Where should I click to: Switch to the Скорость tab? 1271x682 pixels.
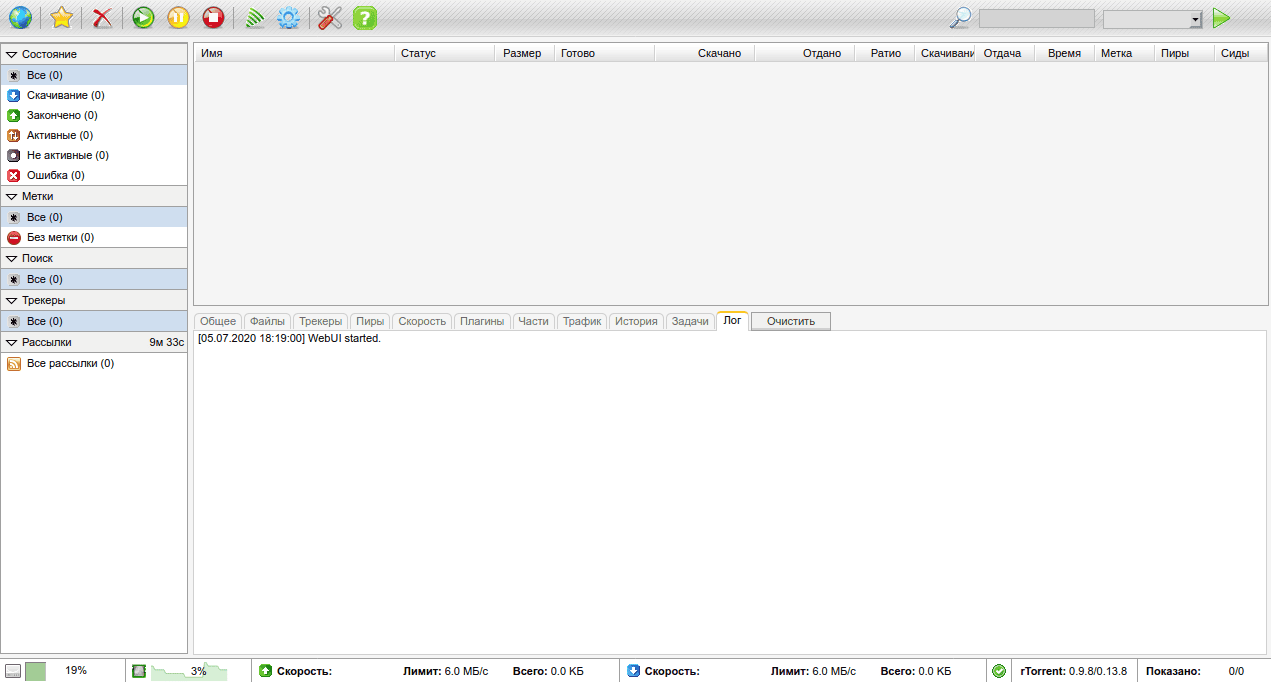[422, 321]
